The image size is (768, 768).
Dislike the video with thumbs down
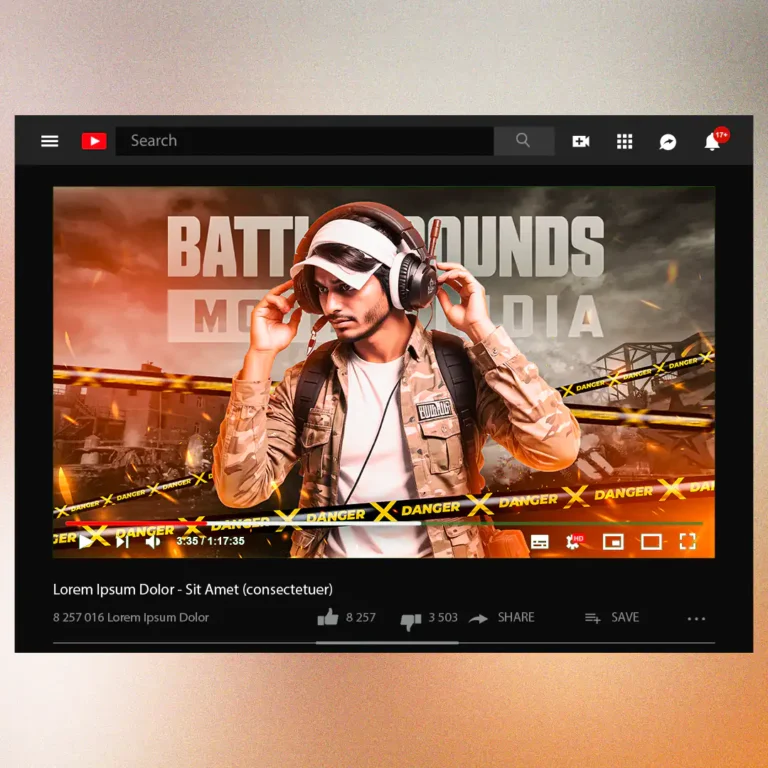(x=410, y=620)
